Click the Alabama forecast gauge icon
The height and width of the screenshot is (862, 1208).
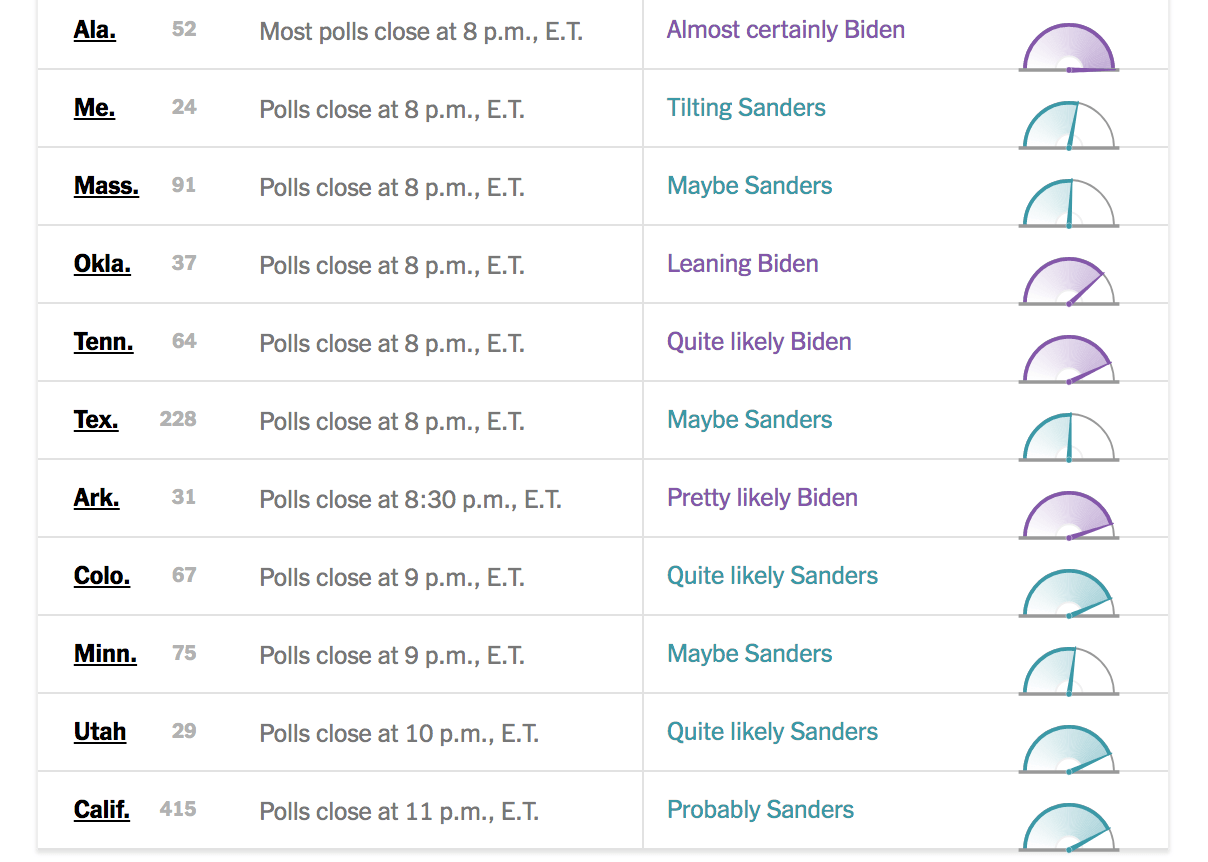point(1068,50)
